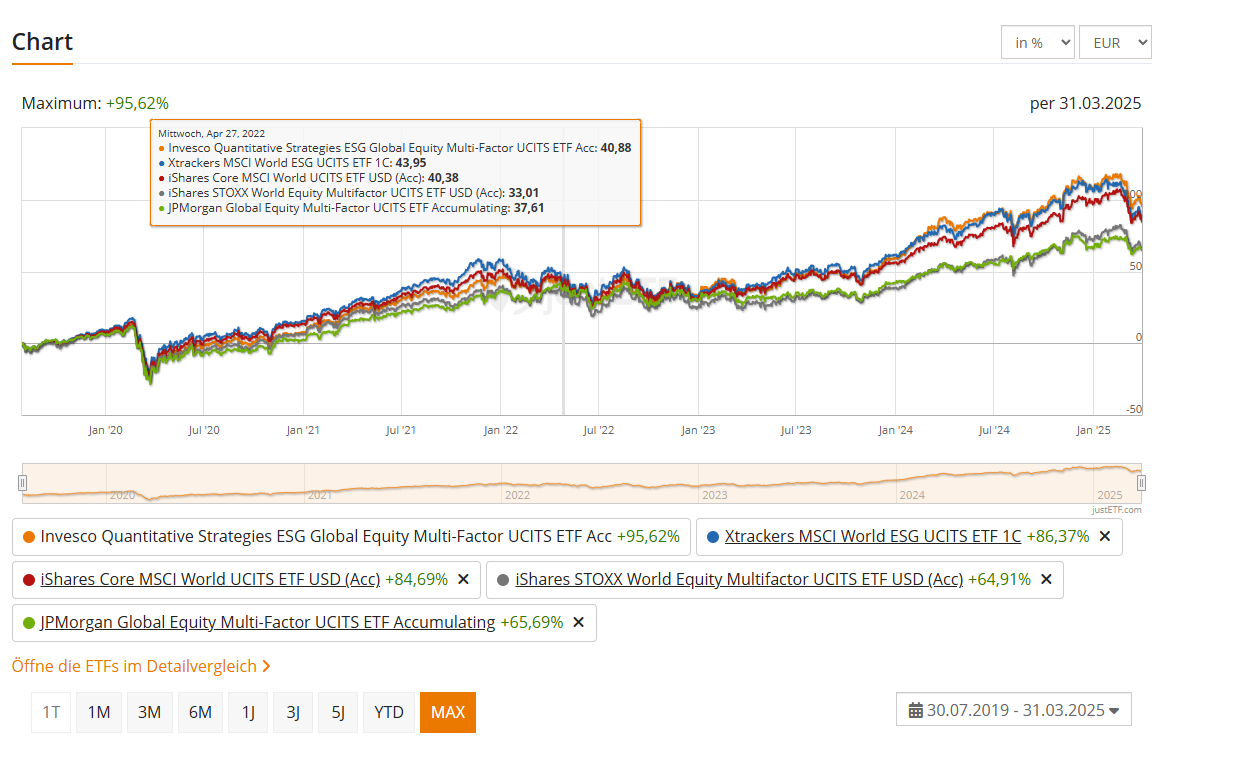Screen dimensions: 1257x775
Task: Select the 1M time range
Action: (98, 712)
